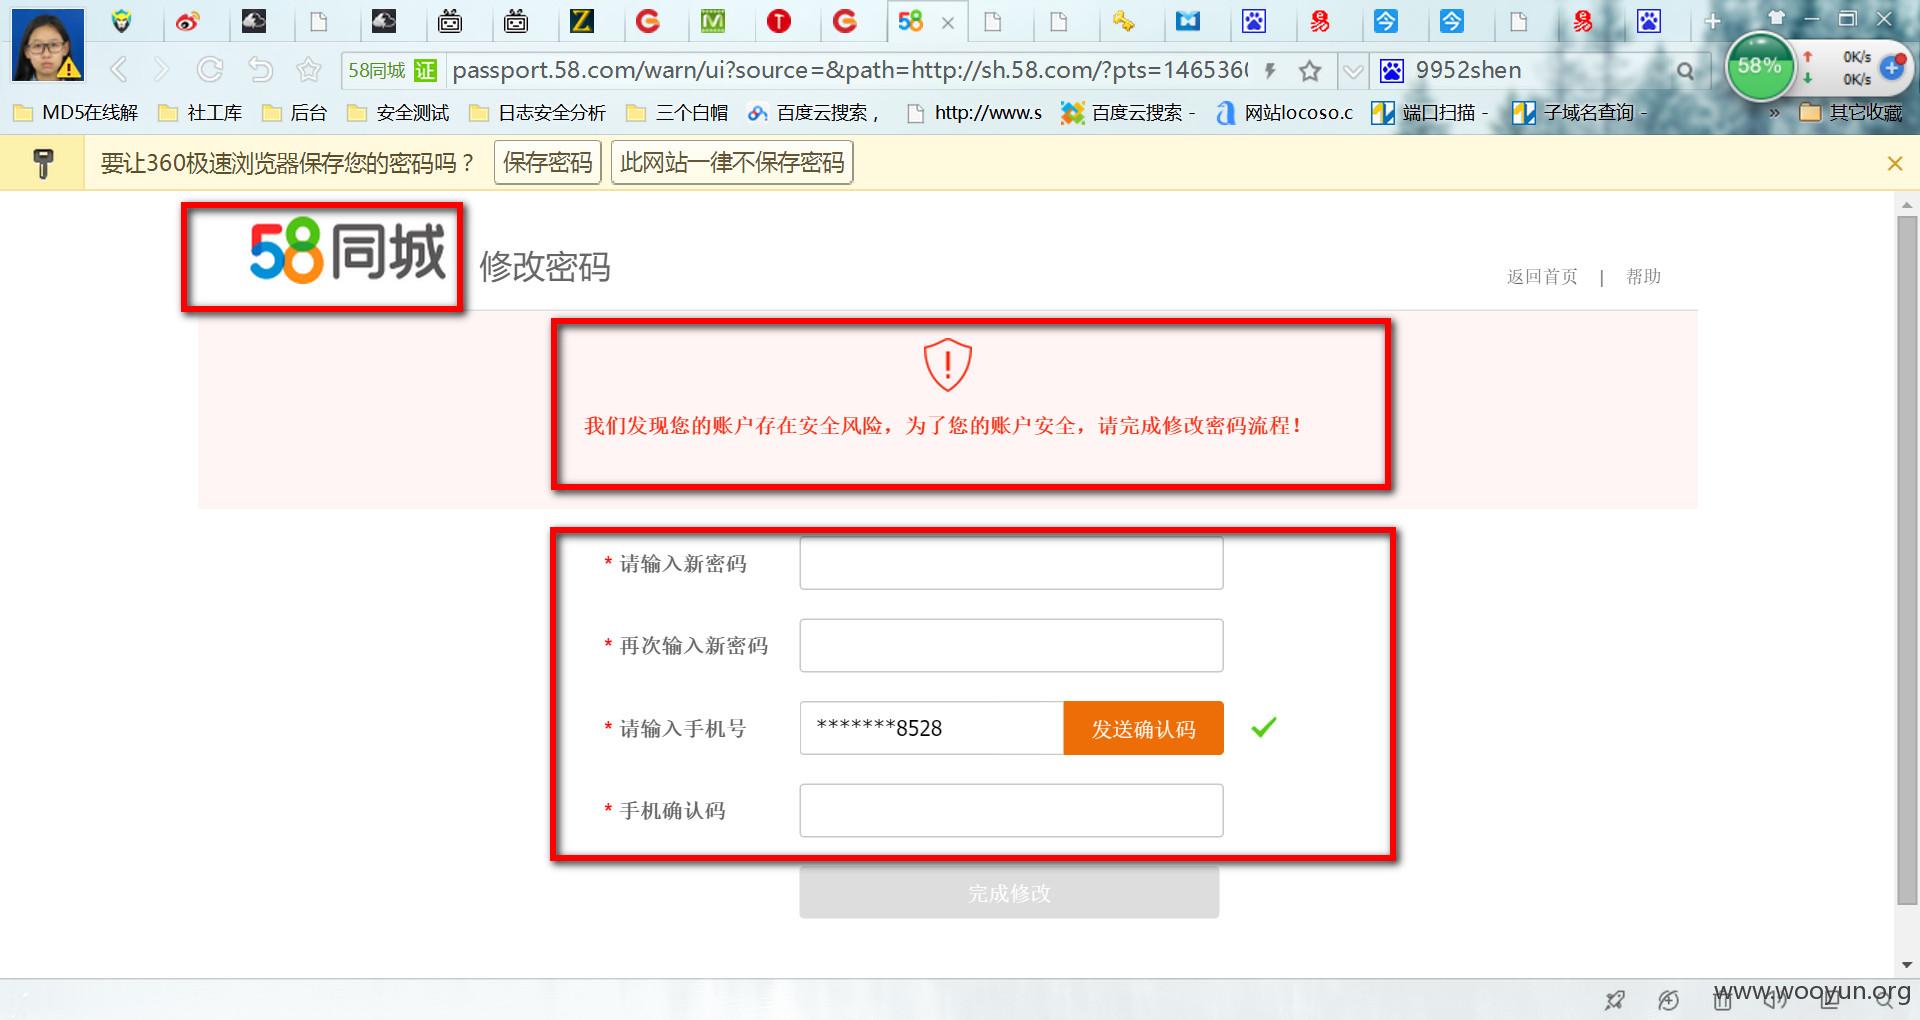Click the green 58% accelerator ball

[x=1760, y=67]
